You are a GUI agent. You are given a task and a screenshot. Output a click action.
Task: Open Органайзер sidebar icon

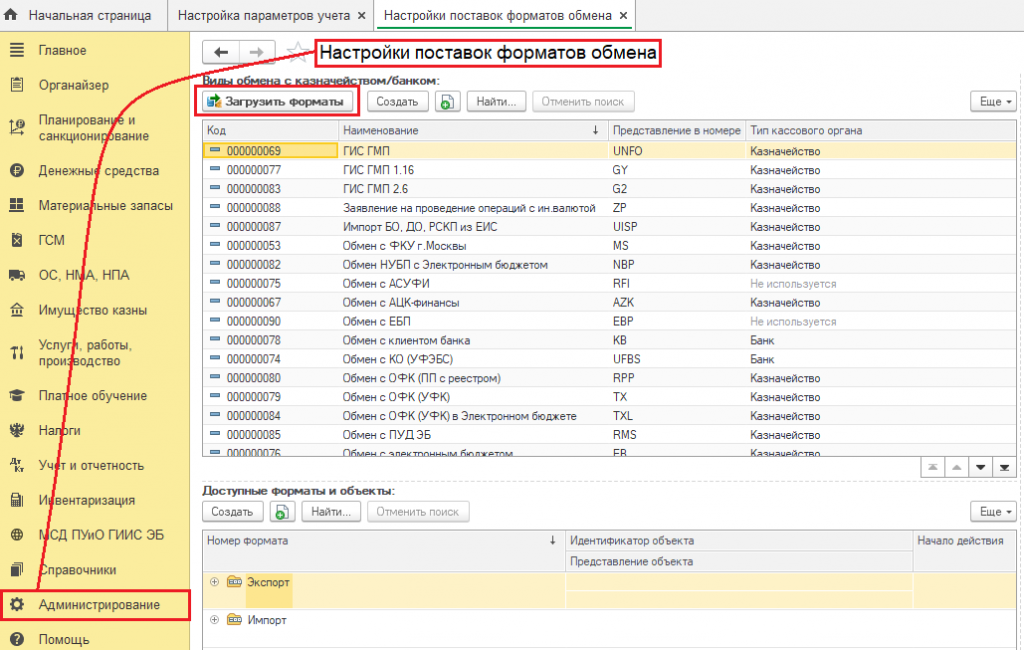[17, 85]
